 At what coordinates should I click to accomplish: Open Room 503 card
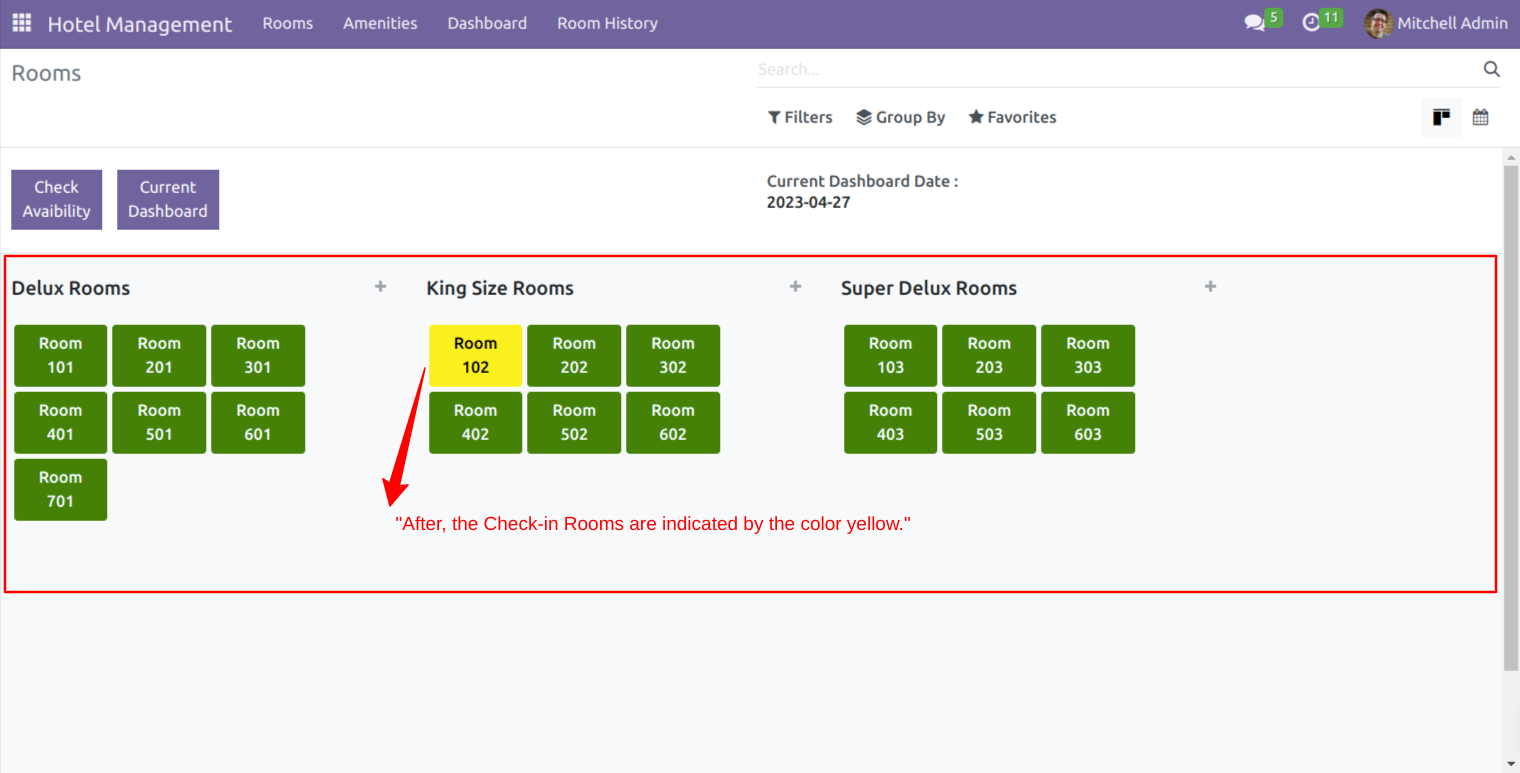[989, 422]
